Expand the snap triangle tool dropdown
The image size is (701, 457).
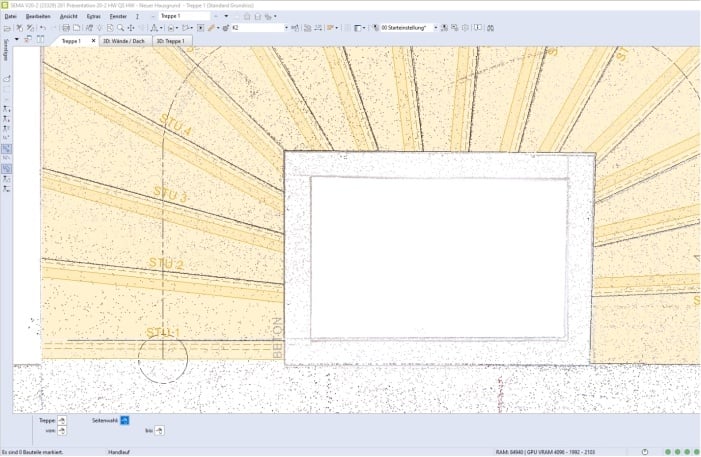tap(161, 28)
